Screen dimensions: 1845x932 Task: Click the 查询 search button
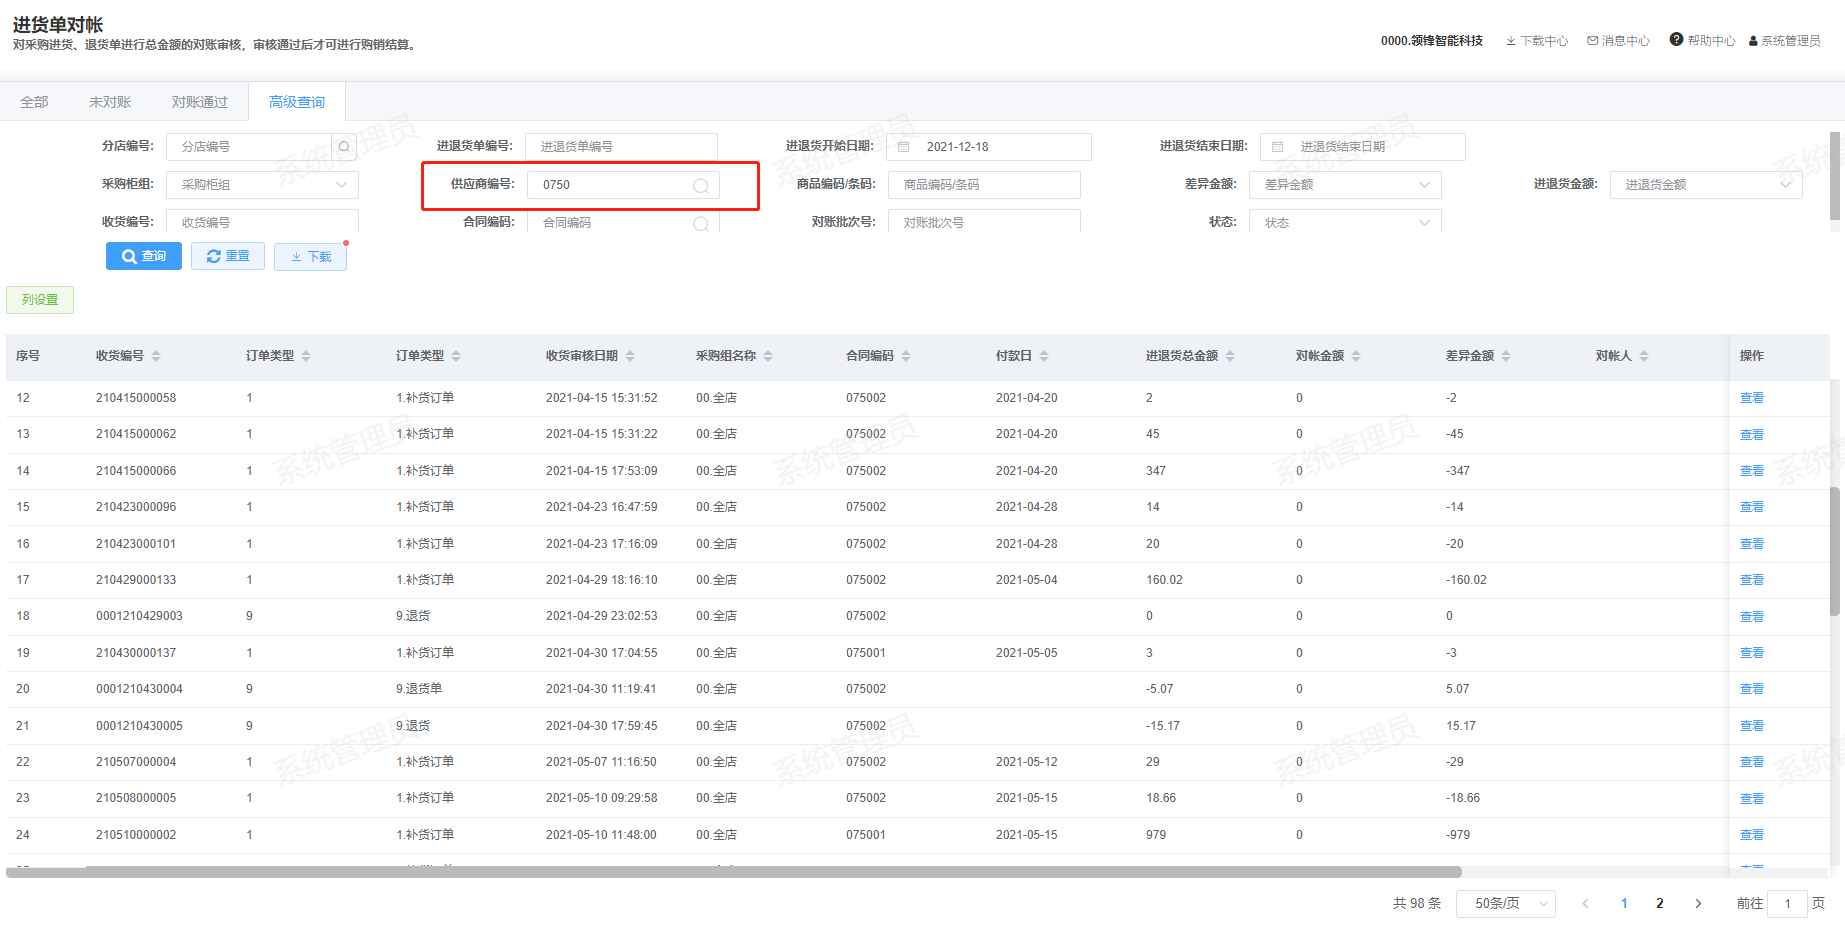pos(144,257)
